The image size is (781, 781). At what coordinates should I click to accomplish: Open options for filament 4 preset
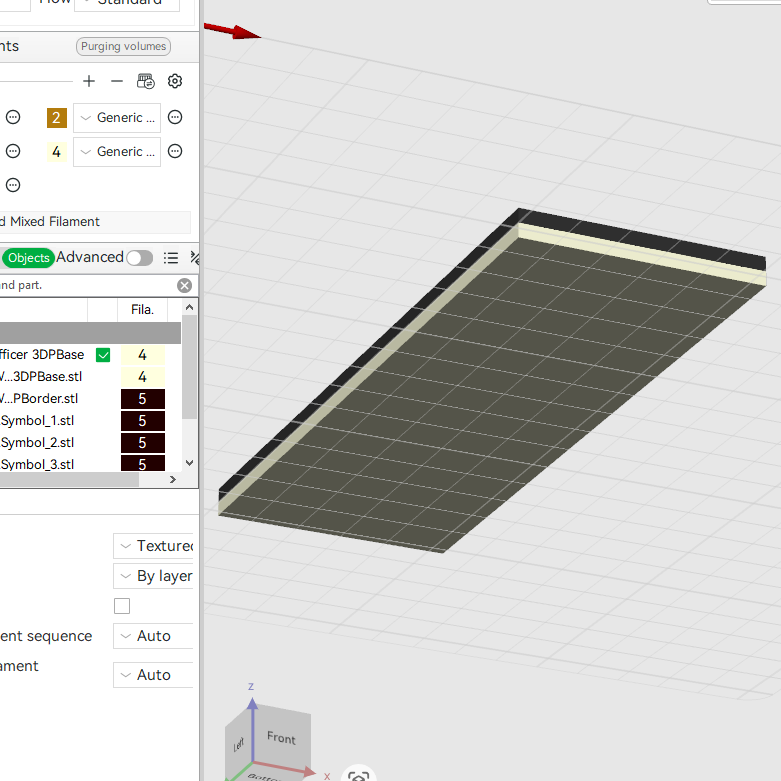click(175, 151)
